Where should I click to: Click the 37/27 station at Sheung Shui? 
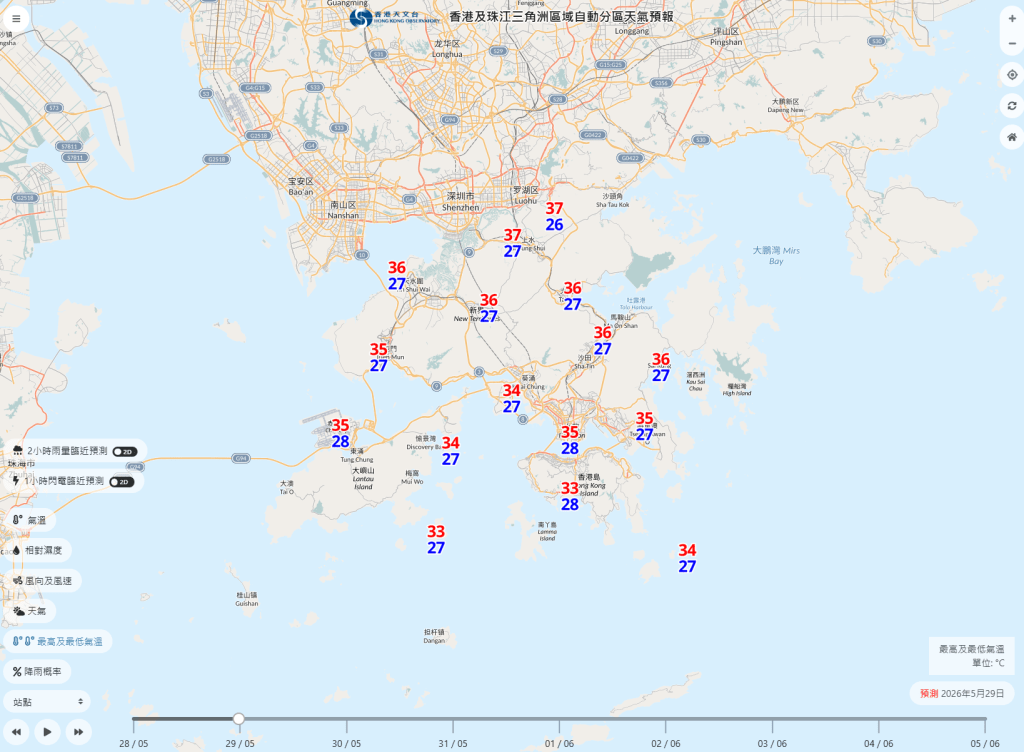(x=513, y=243)
